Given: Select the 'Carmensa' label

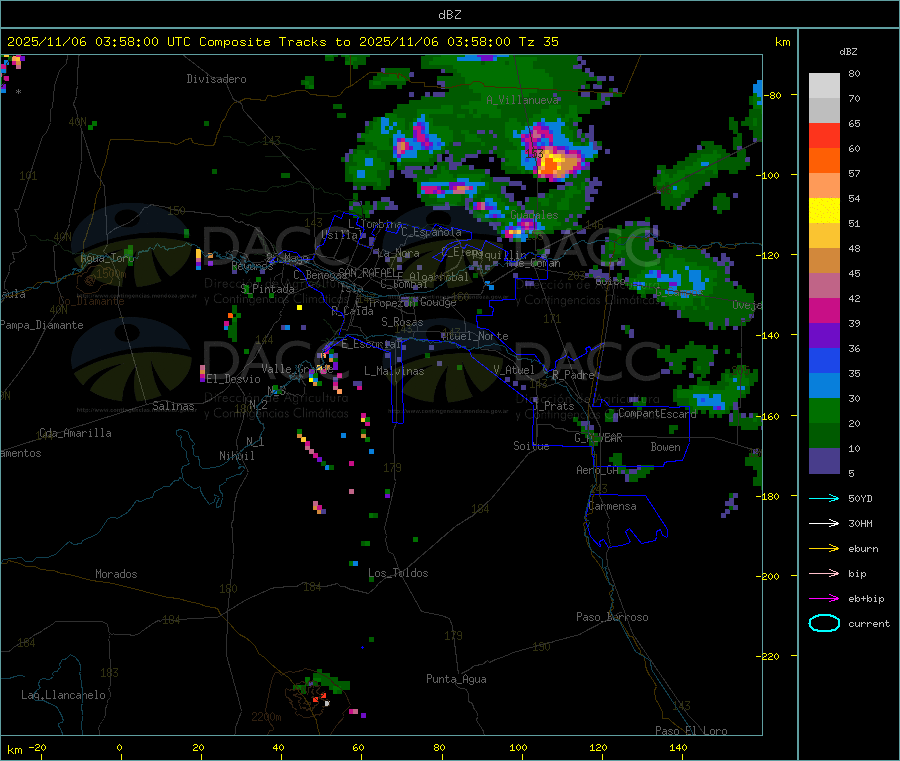Looking at the screenshot, I should [x=612, y=506].
